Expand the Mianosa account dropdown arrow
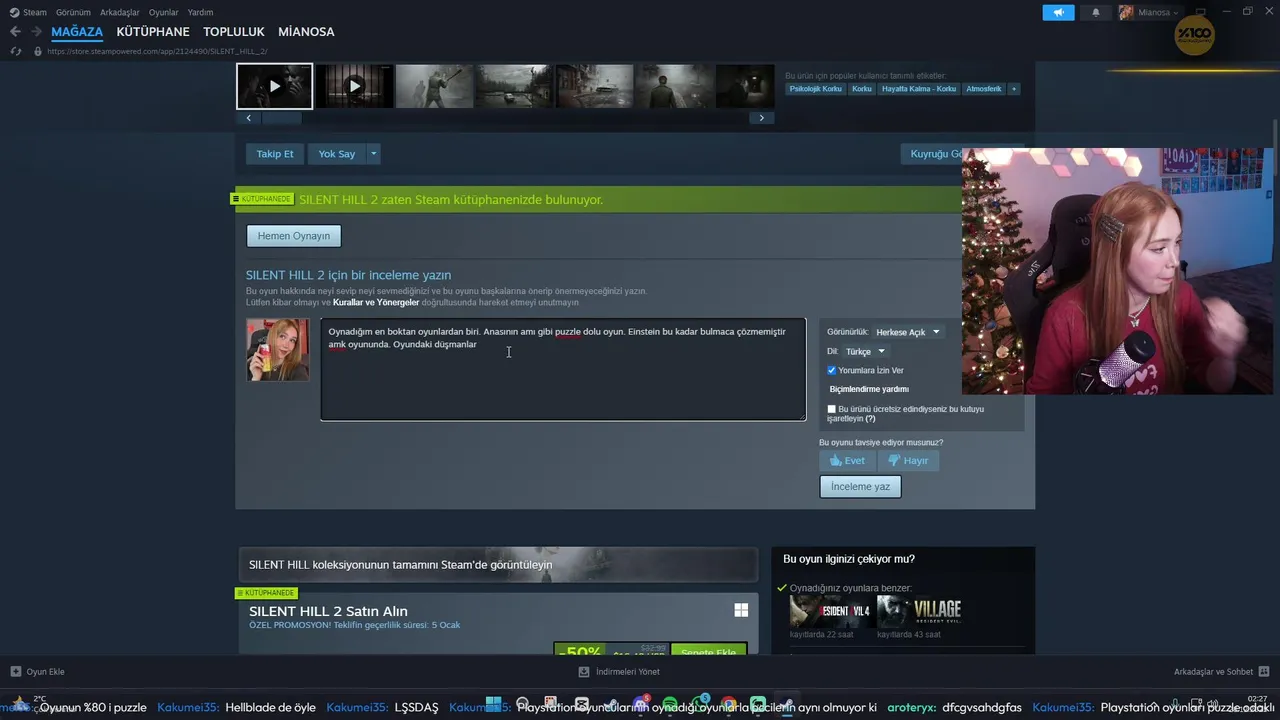Image resolution: width=1280 pixels, height=720 pixels. [x=1176, y=13]
